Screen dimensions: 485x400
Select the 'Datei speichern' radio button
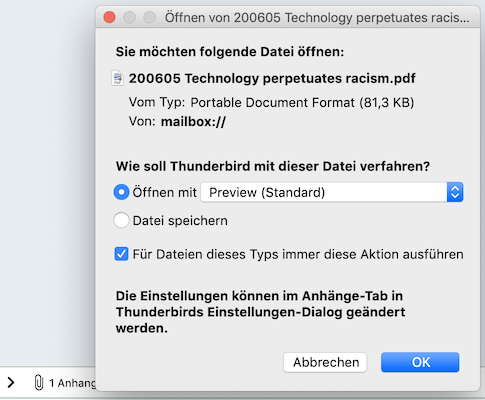[x=121, y=220]
